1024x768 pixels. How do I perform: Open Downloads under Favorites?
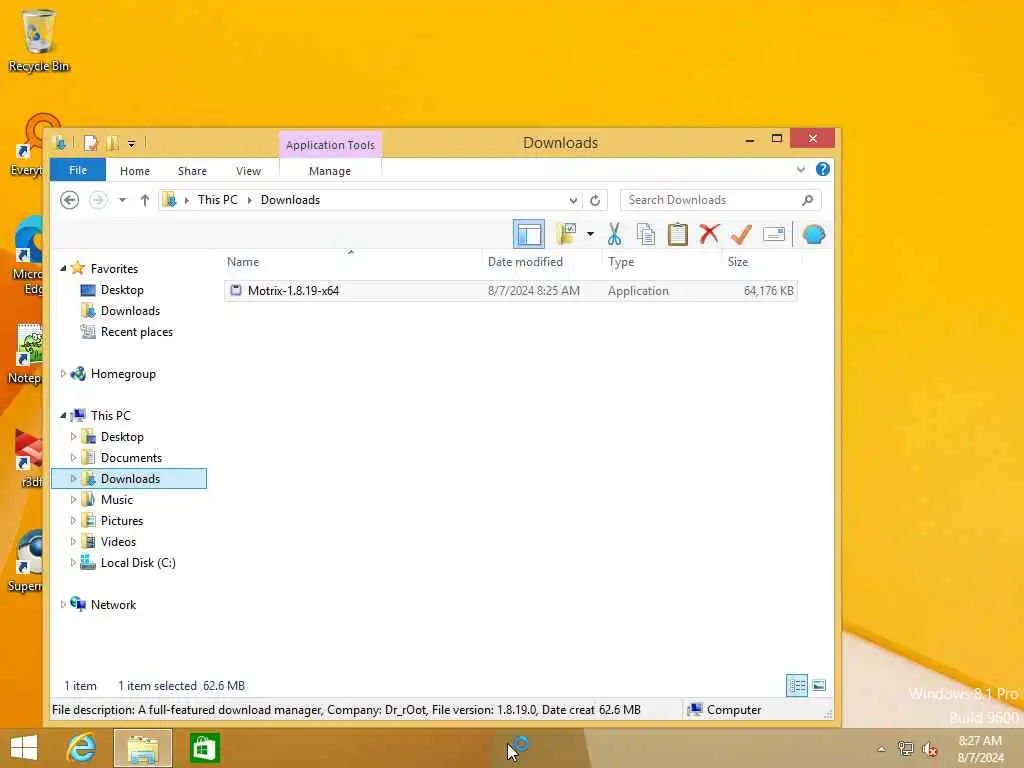click(x=130, y=310)
